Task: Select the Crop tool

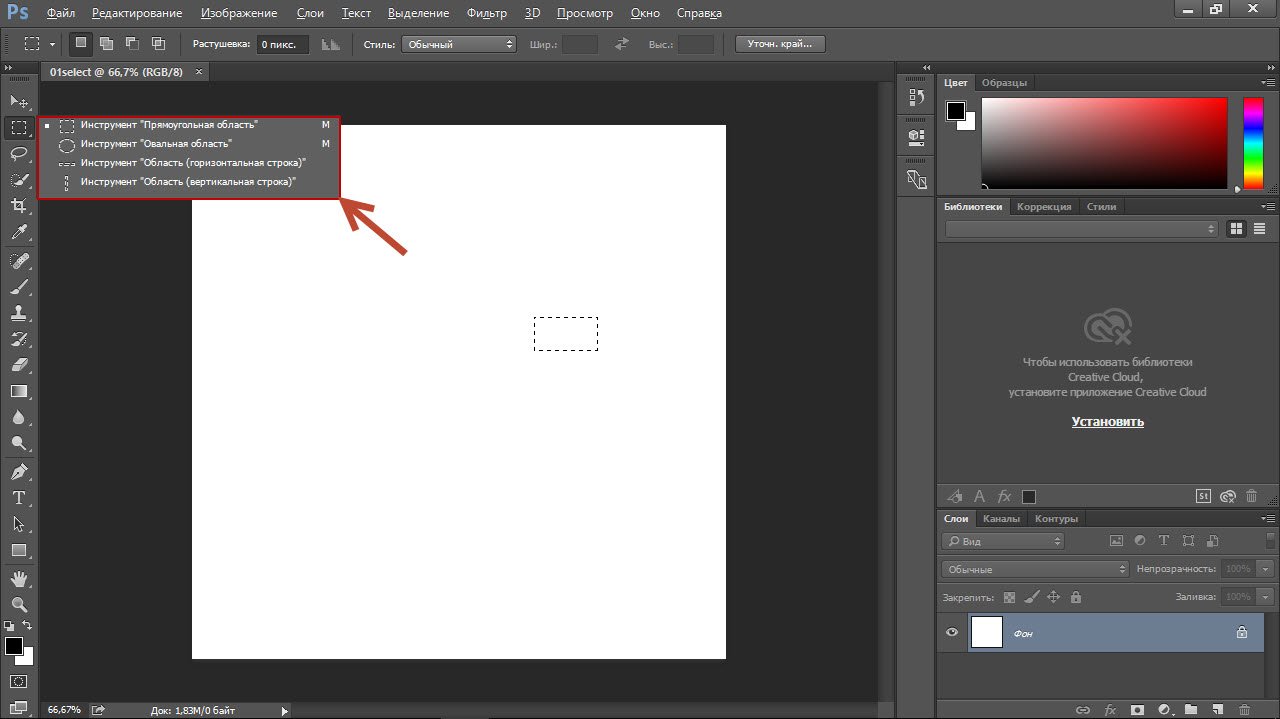Action: (19, 206)
